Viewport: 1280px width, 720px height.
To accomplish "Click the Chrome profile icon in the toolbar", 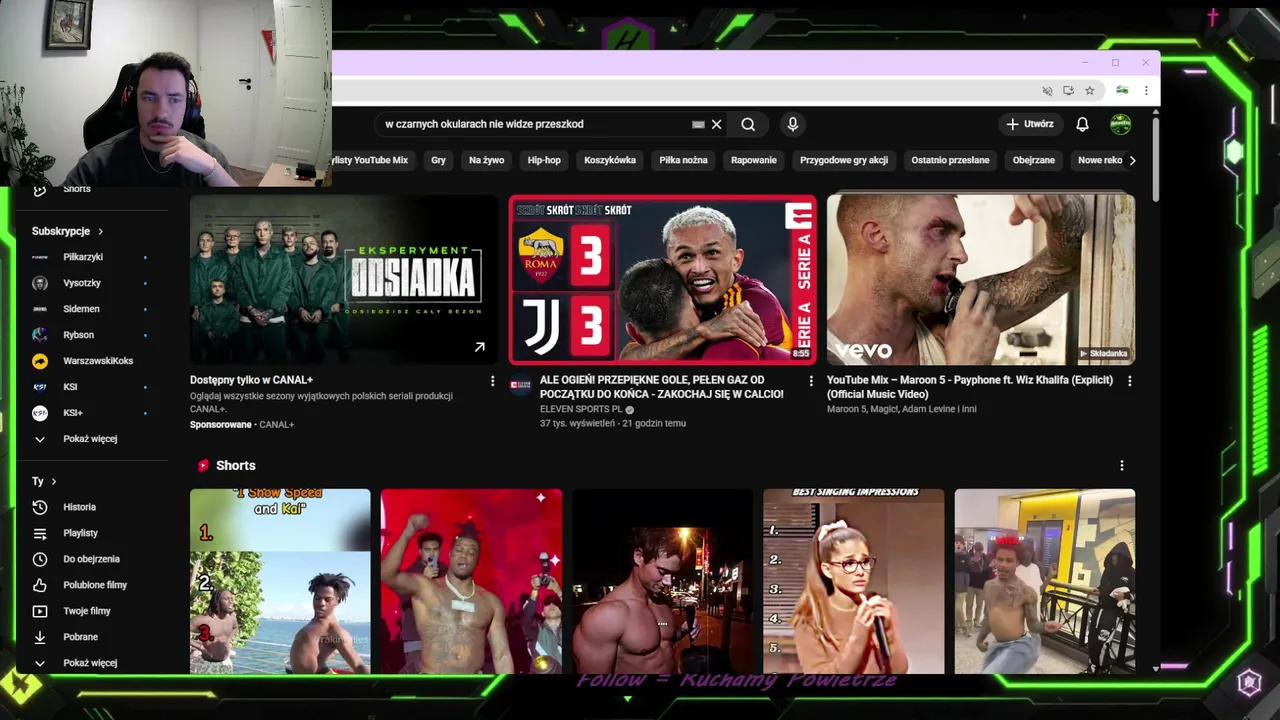I will (x=1122, y=90).
